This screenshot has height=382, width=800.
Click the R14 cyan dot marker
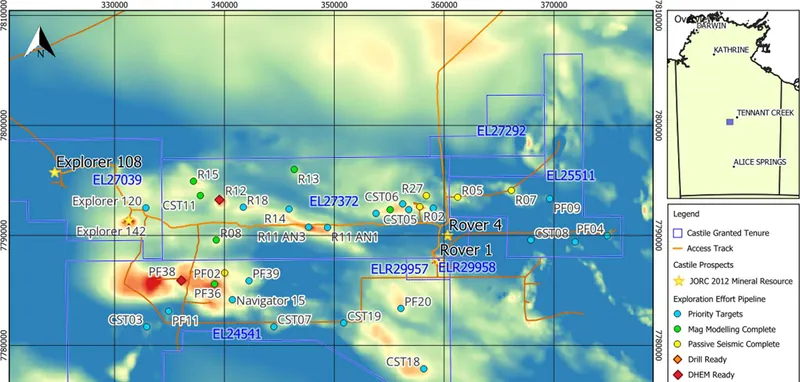click(289, 209)
